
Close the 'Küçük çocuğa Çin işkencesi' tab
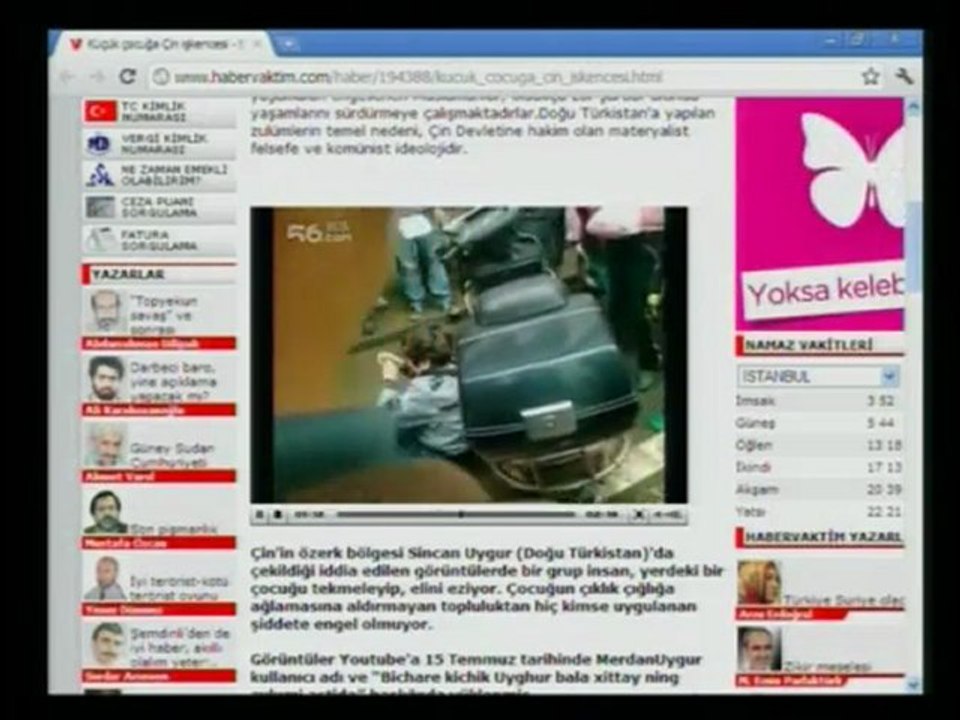[x=257, y=44]
